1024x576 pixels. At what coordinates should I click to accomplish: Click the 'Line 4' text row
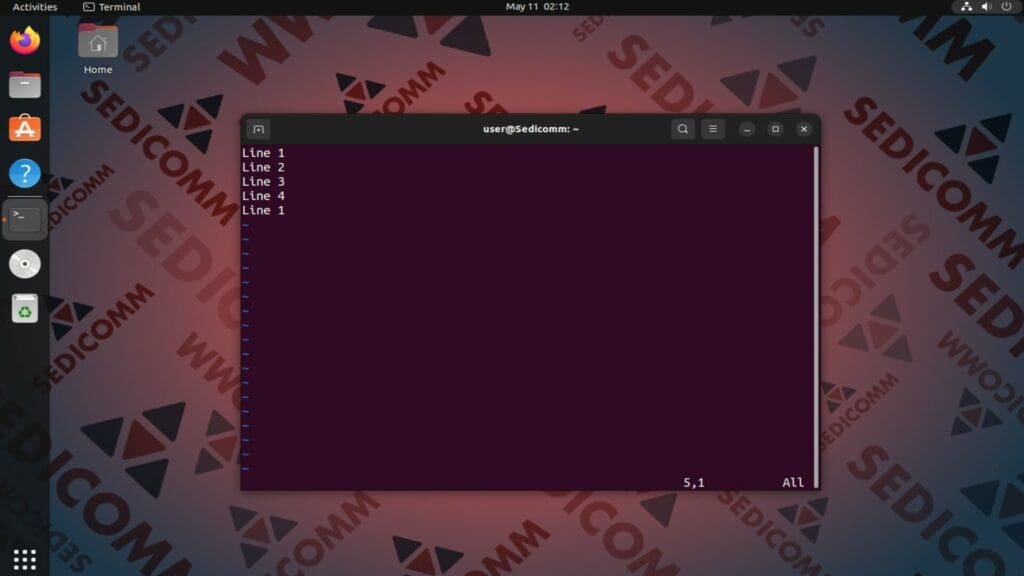pos(263,196)
